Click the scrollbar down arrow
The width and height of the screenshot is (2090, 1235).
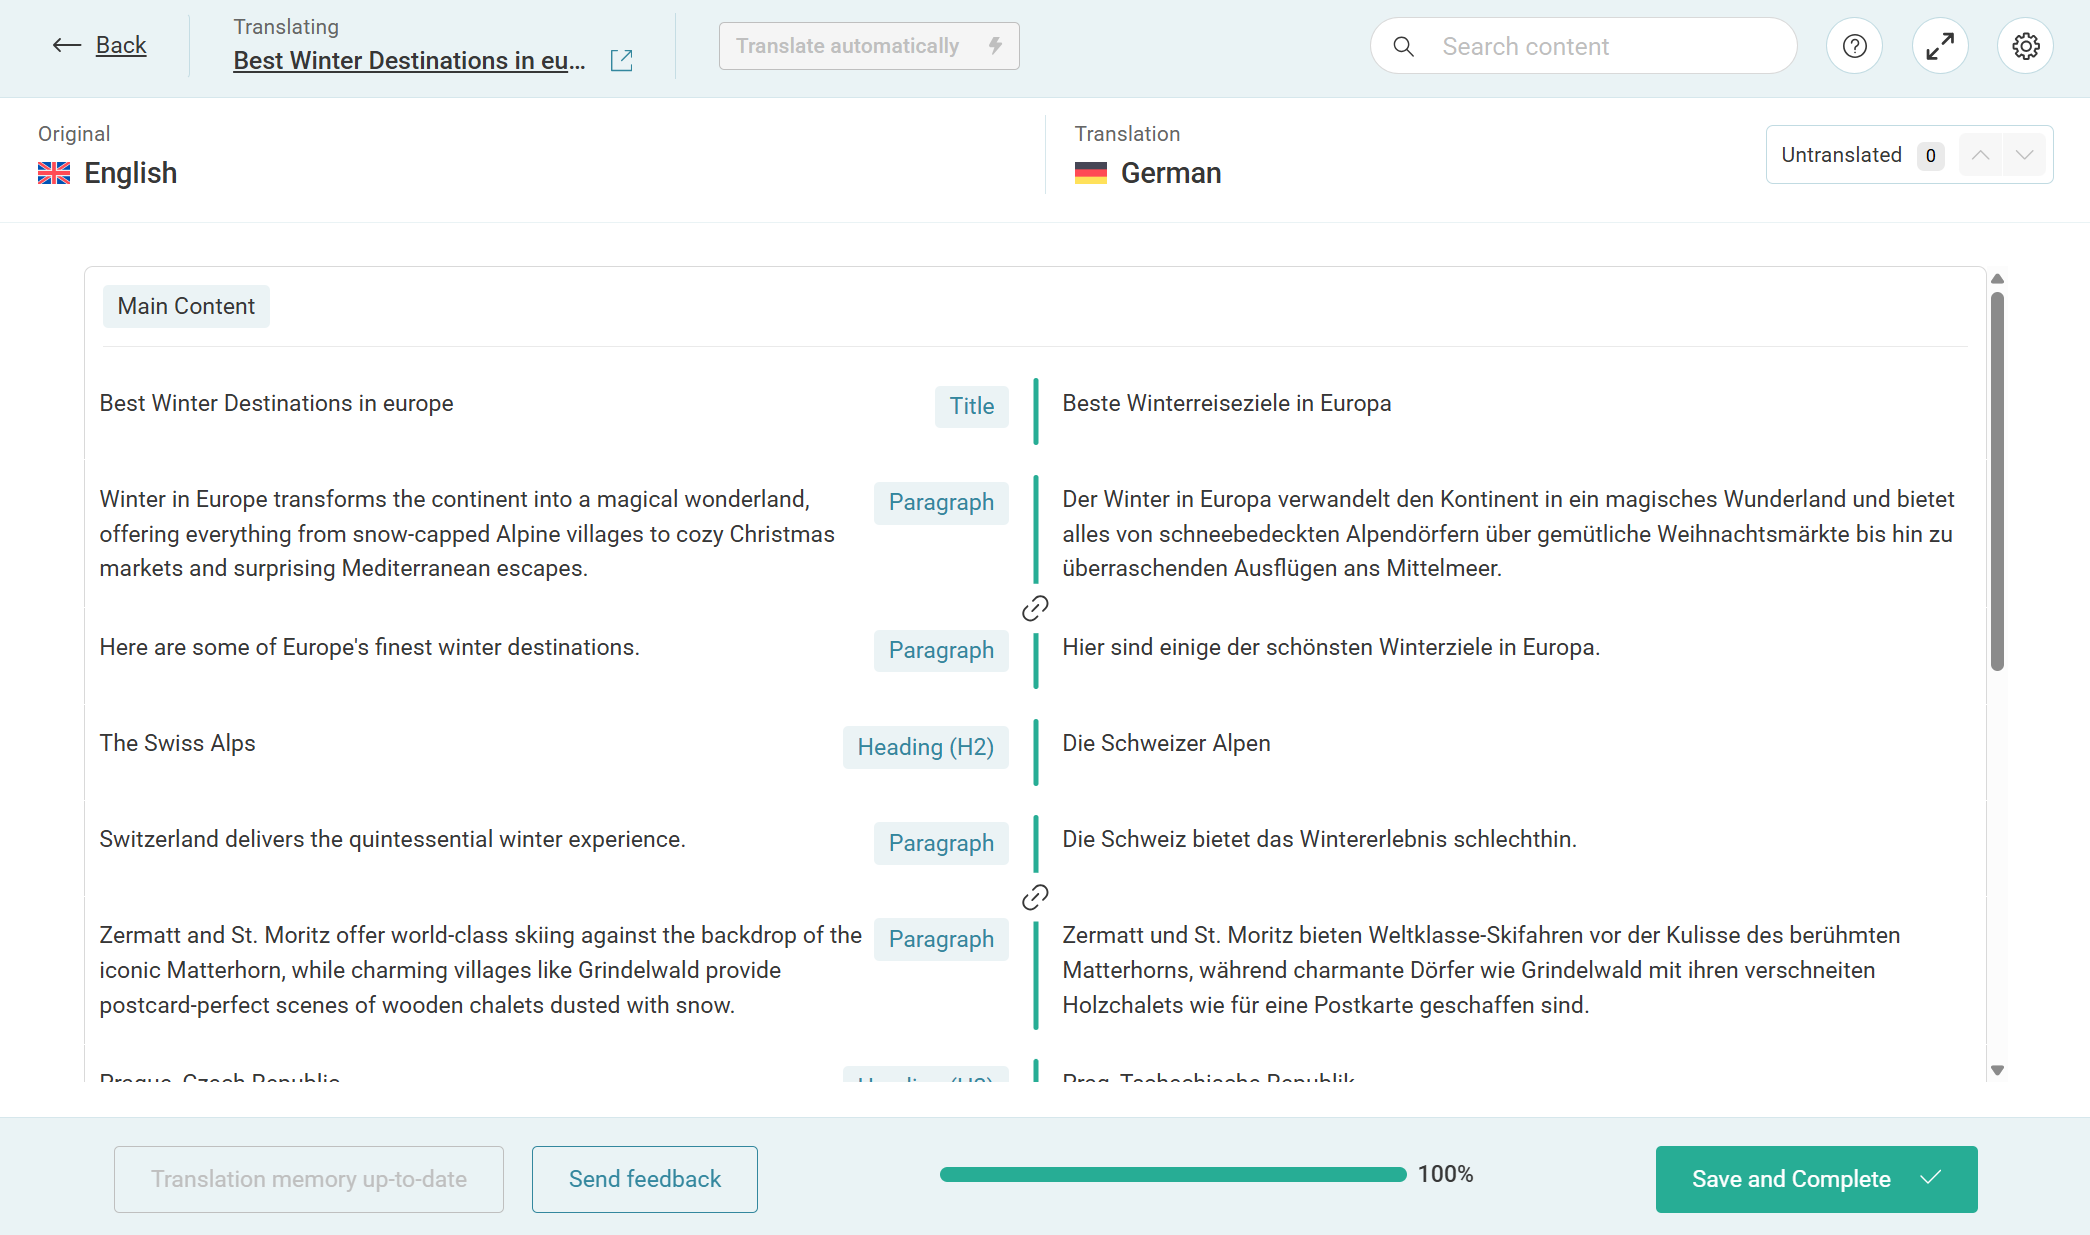(1997, 1069)
